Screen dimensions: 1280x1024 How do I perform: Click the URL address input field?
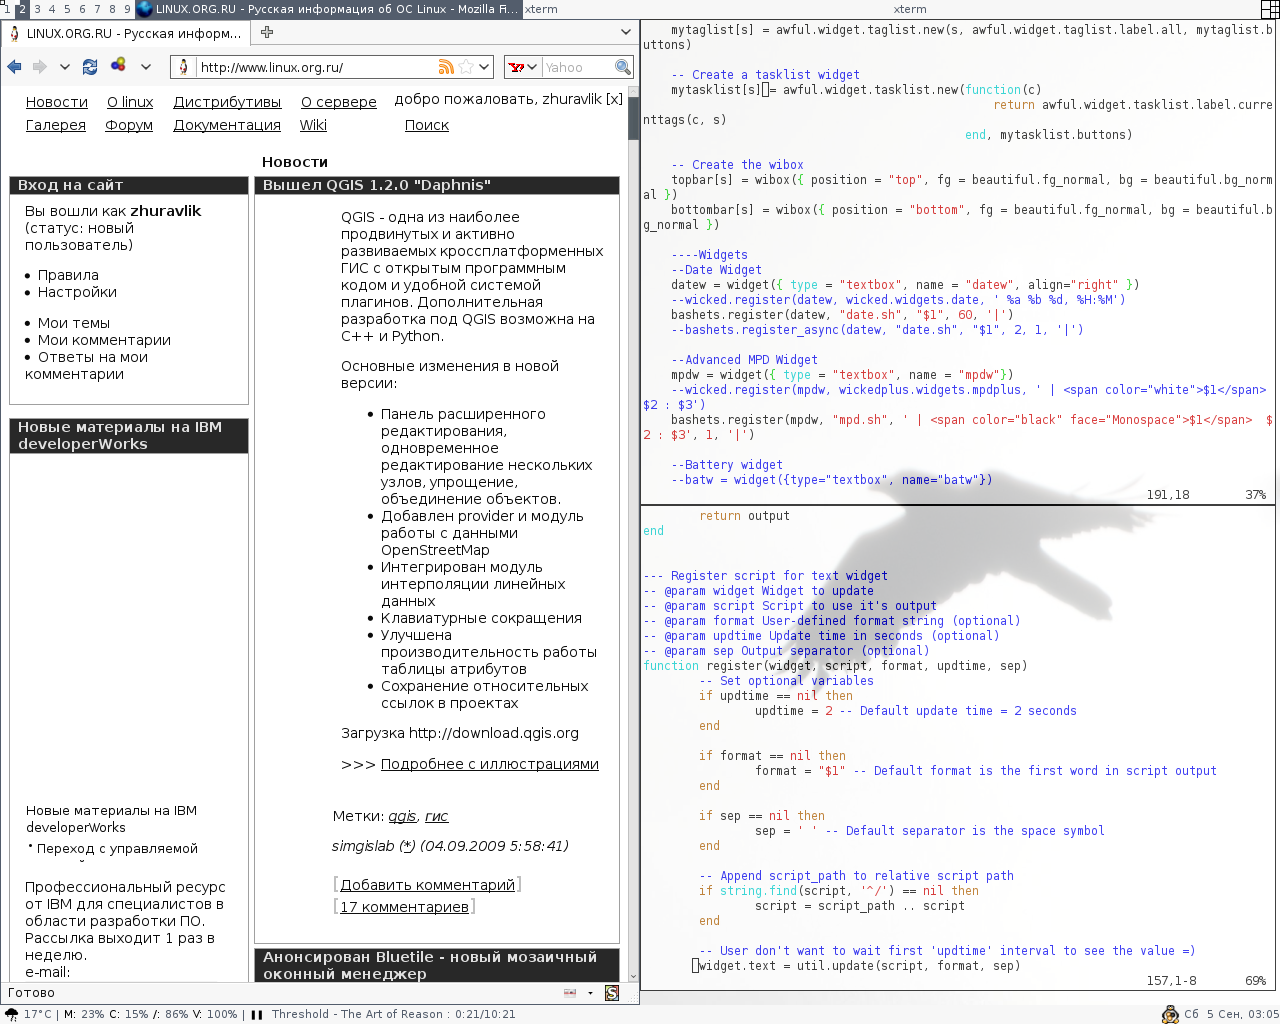[315, 67]
